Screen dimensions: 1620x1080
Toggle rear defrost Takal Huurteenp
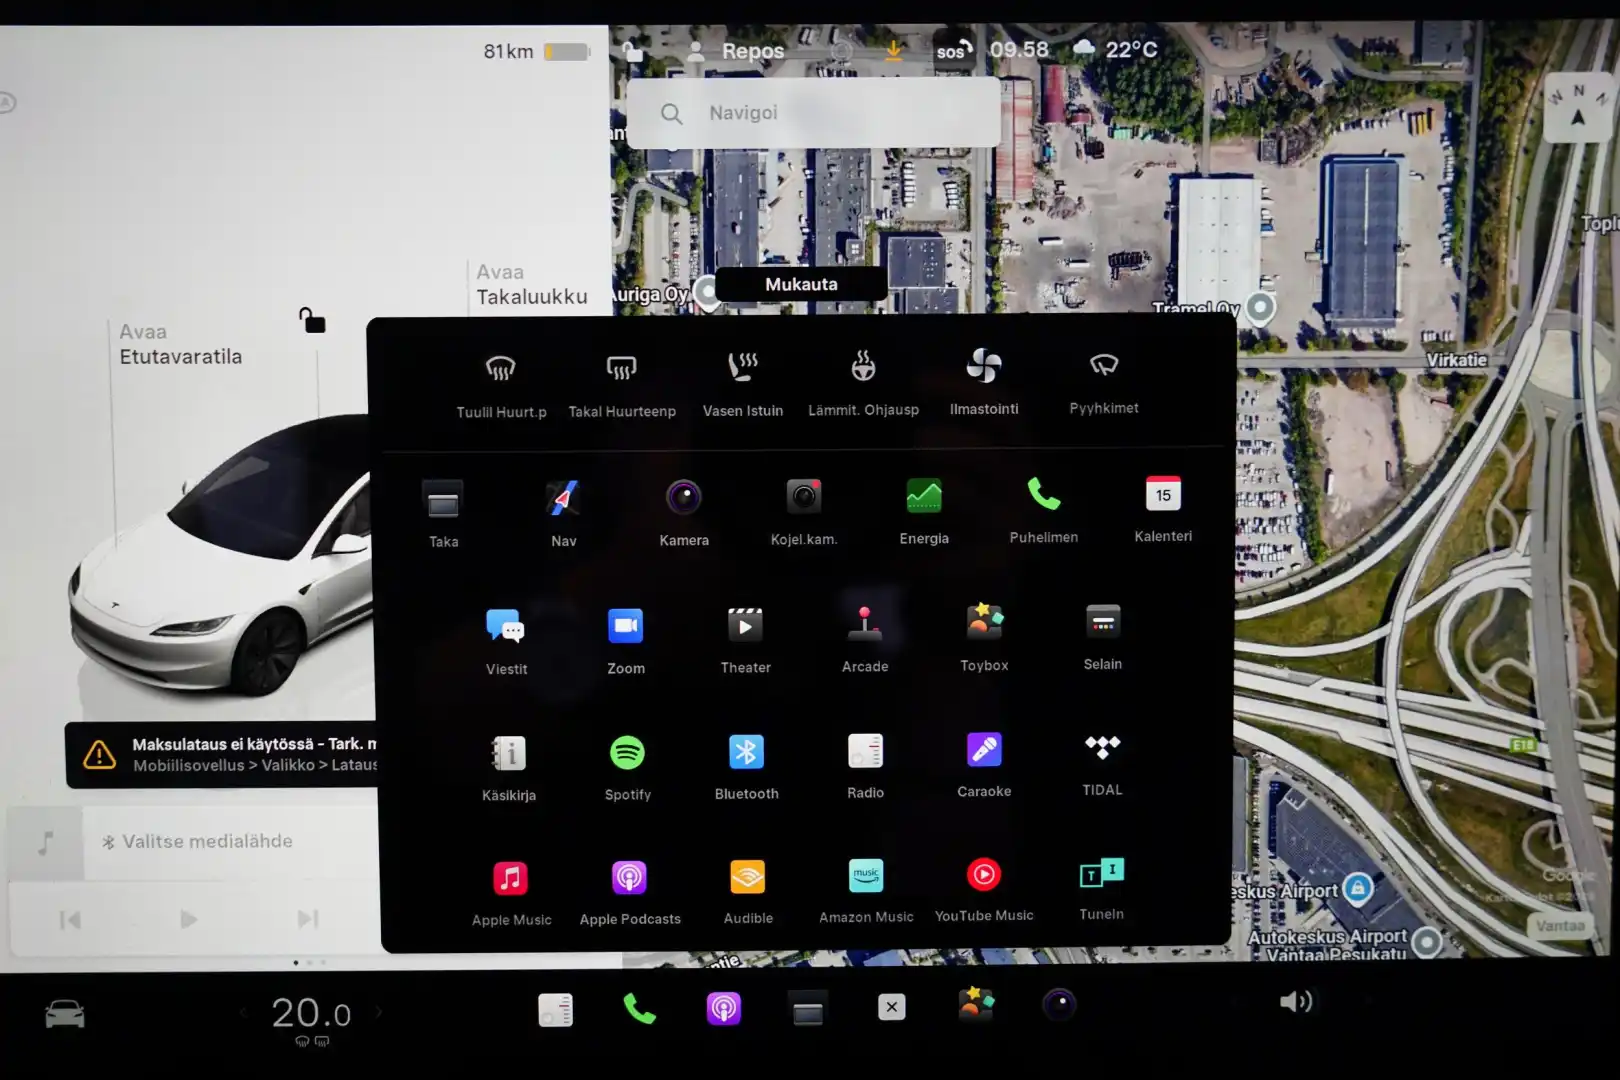(x=622, y=384)
